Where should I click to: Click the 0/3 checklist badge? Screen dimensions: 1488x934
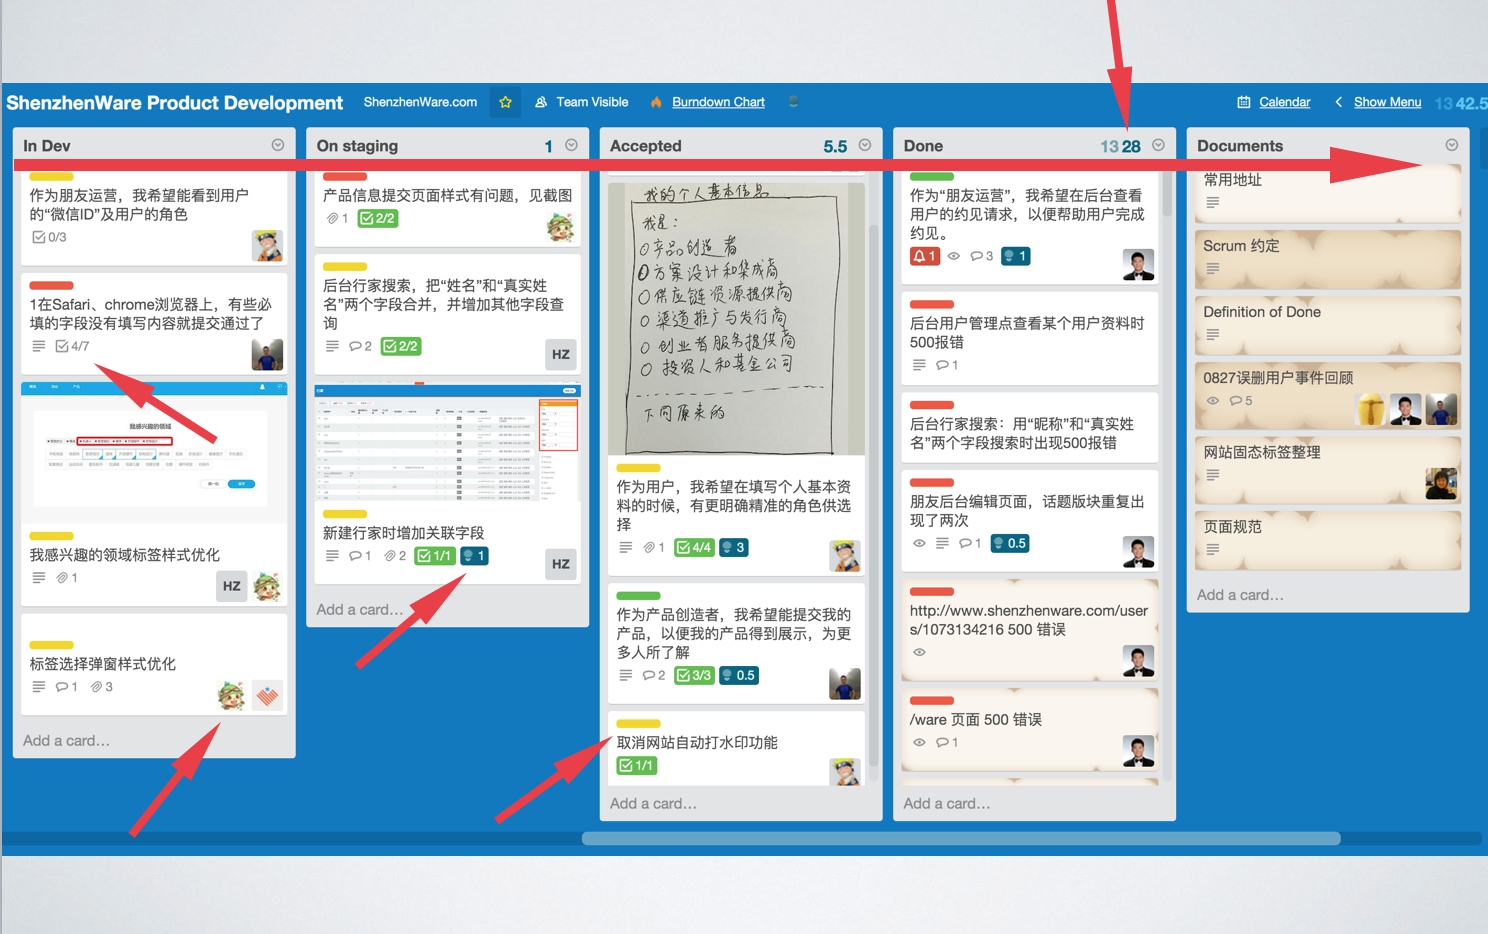pyautogui.click(x=50, y=238)
